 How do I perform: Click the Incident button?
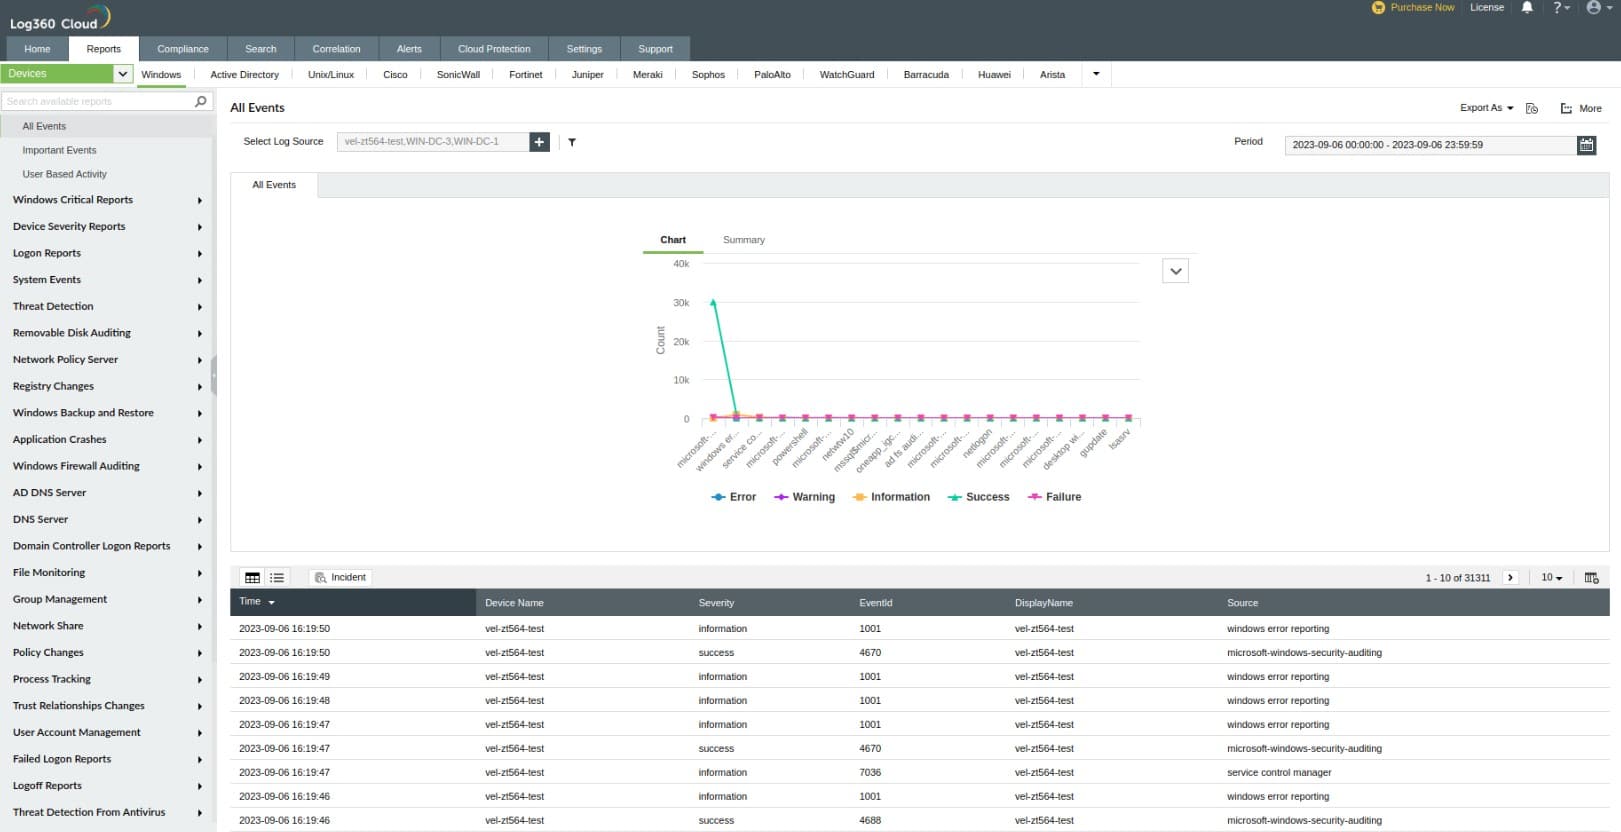pos(341,577)
